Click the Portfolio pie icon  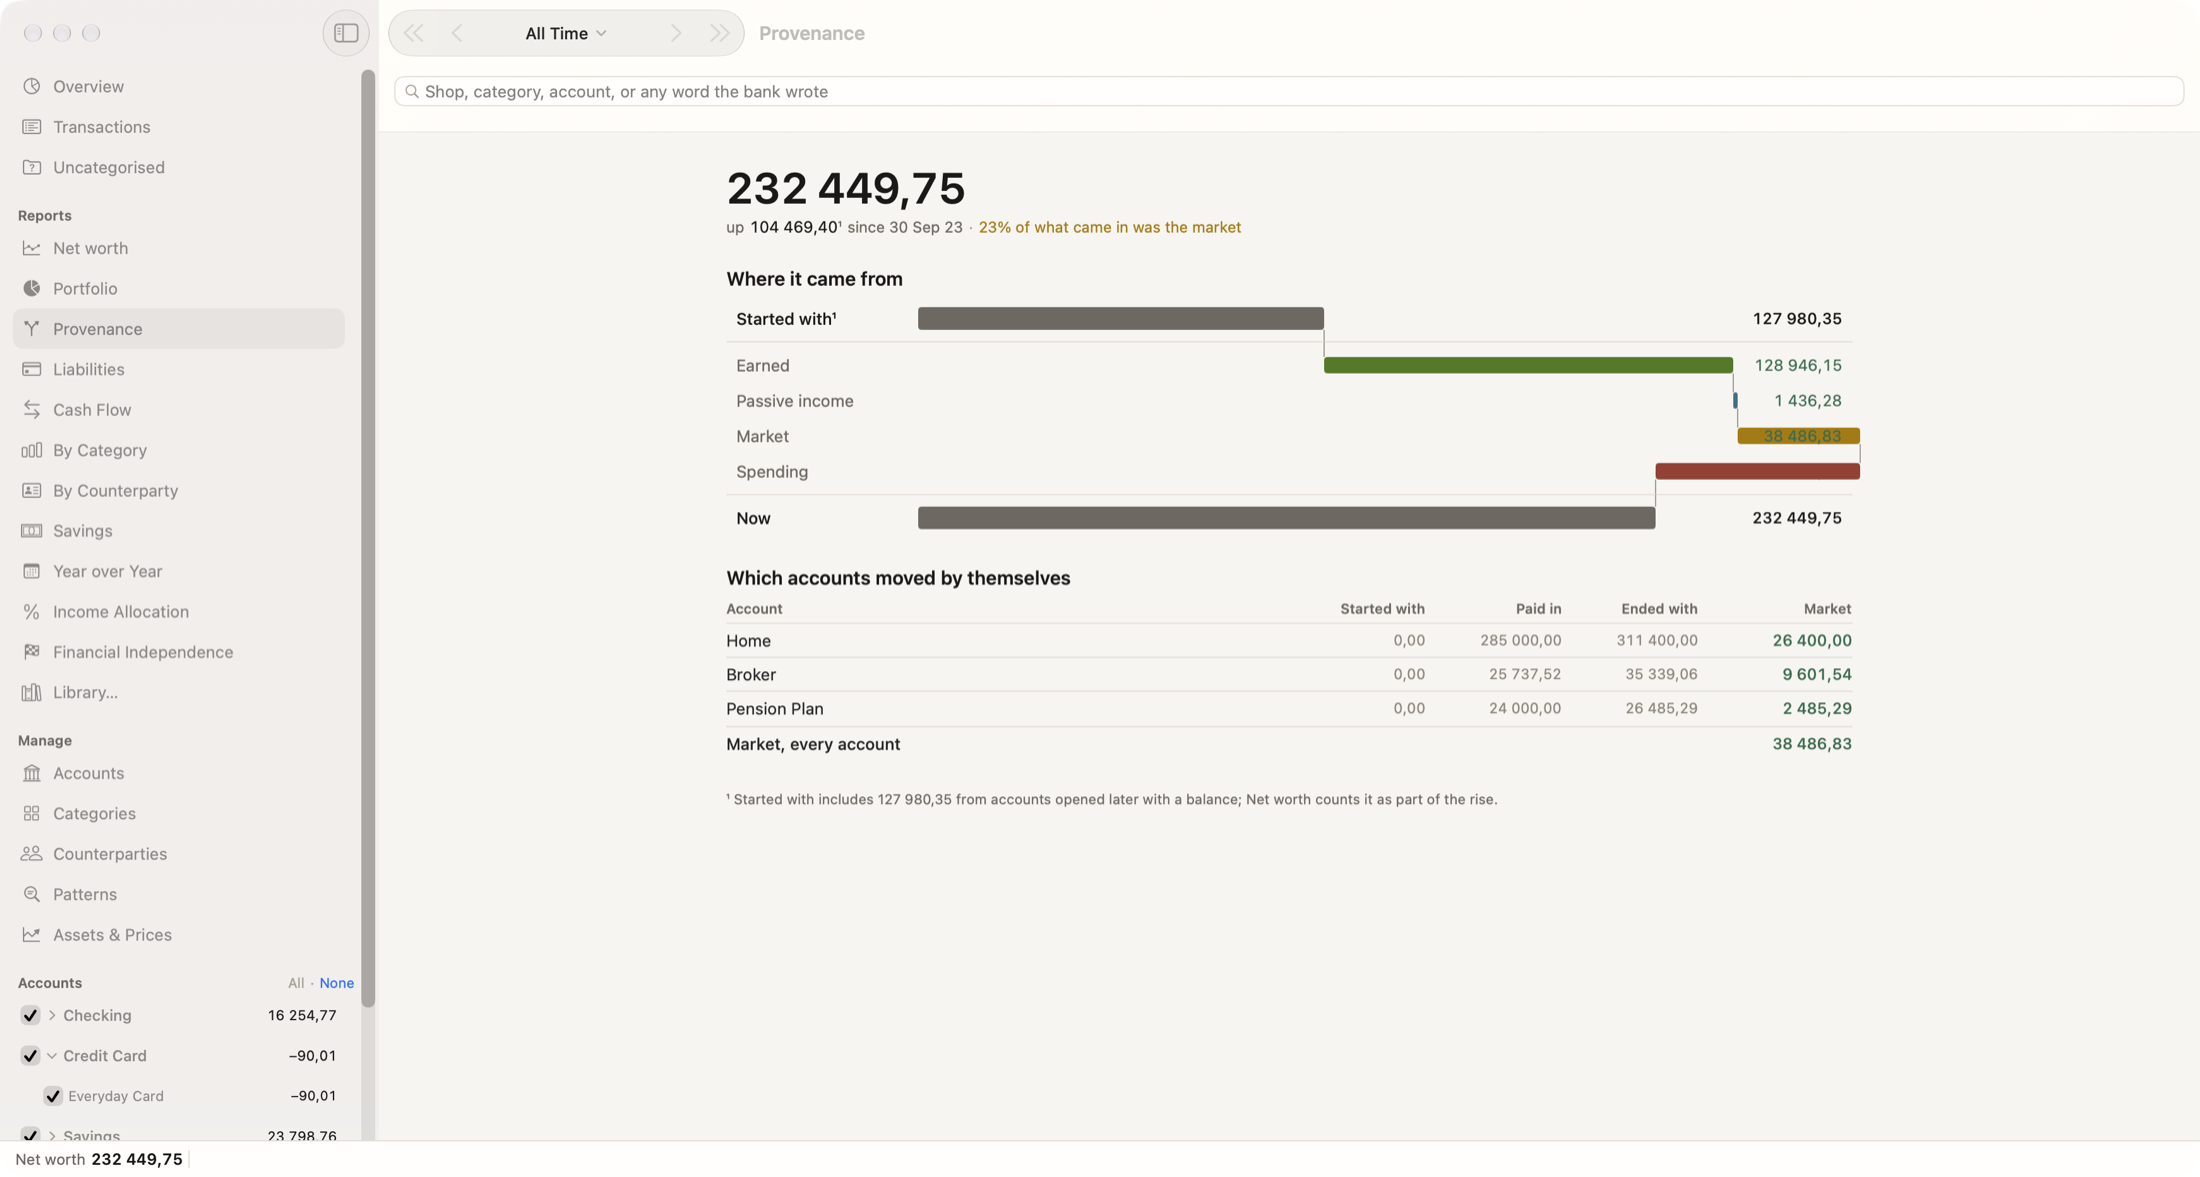click(x=32, y=288)
